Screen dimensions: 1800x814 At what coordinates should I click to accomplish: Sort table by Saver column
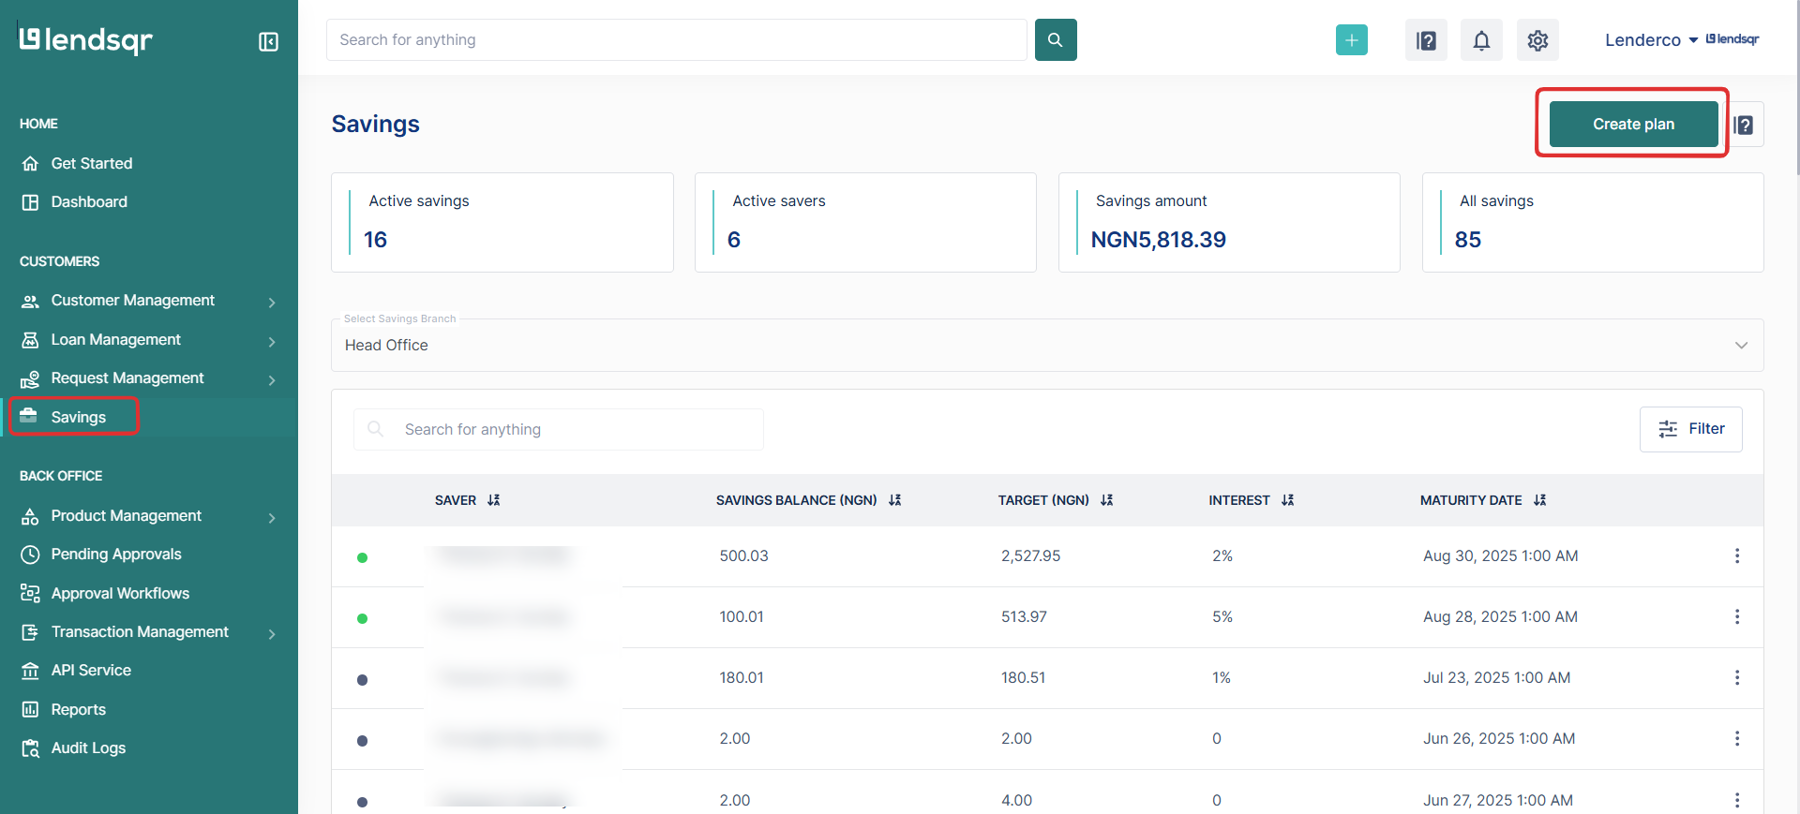(494, 500)
